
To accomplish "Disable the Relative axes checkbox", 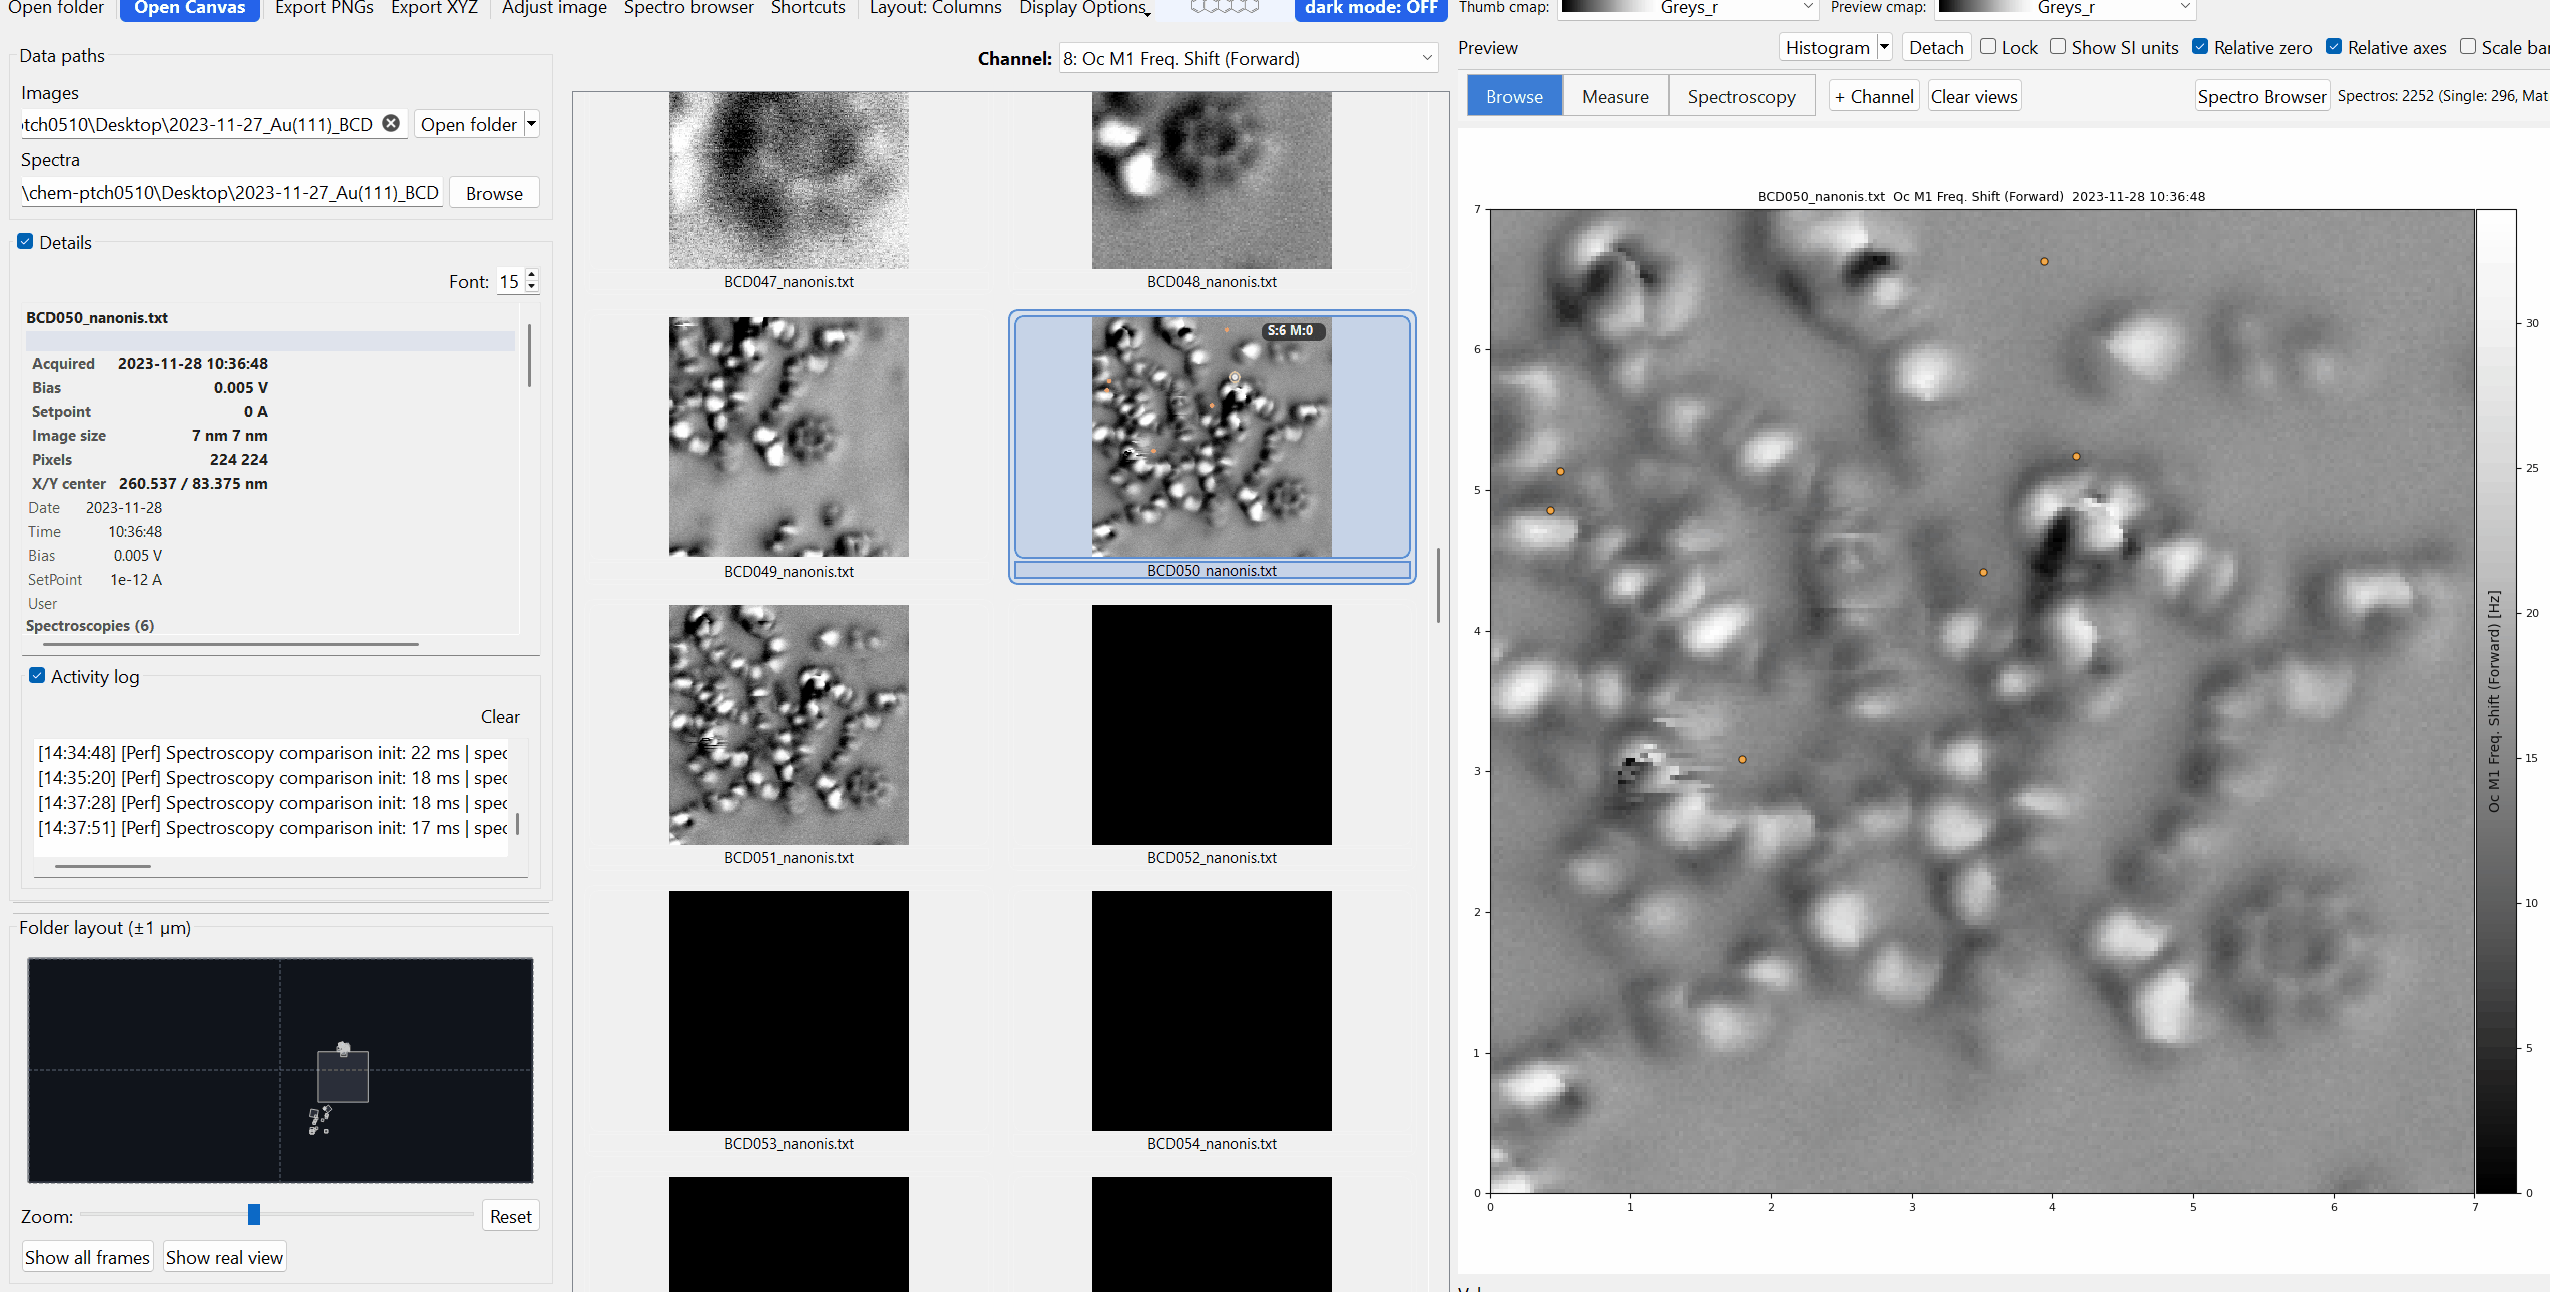I will 2334,47.
